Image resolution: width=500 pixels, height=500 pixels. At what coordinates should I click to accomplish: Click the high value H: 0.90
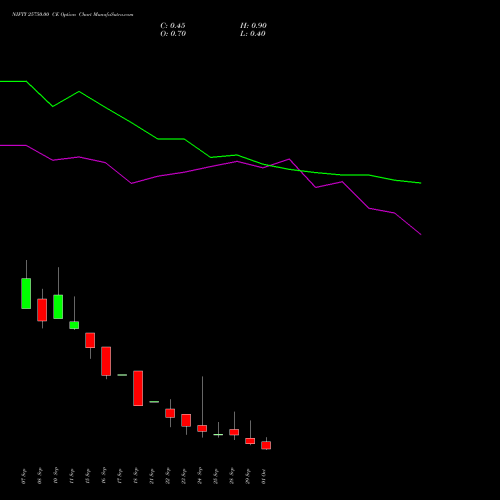point(253,26)
